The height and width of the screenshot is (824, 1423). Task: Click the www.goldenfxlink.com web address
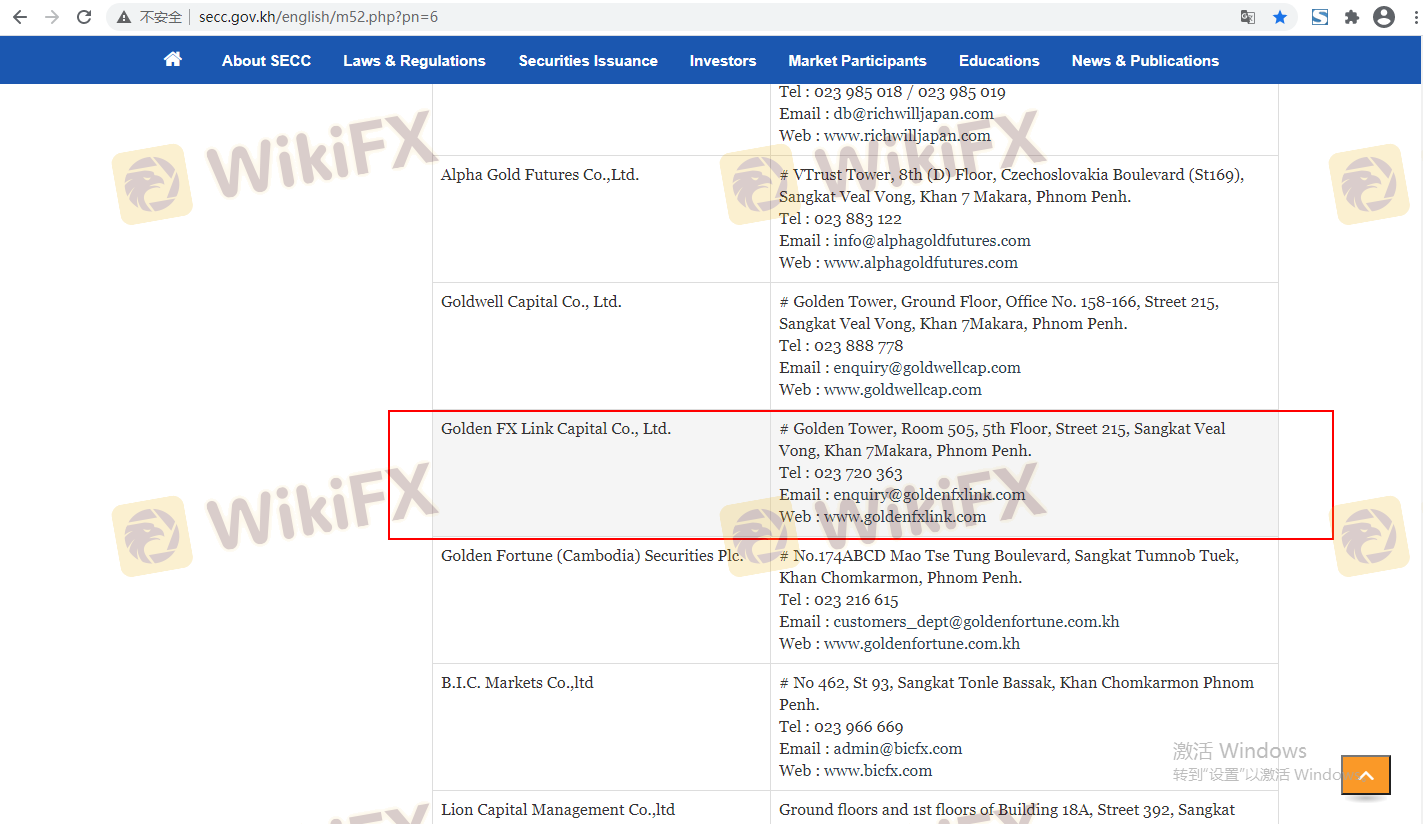tap(904, 517)
